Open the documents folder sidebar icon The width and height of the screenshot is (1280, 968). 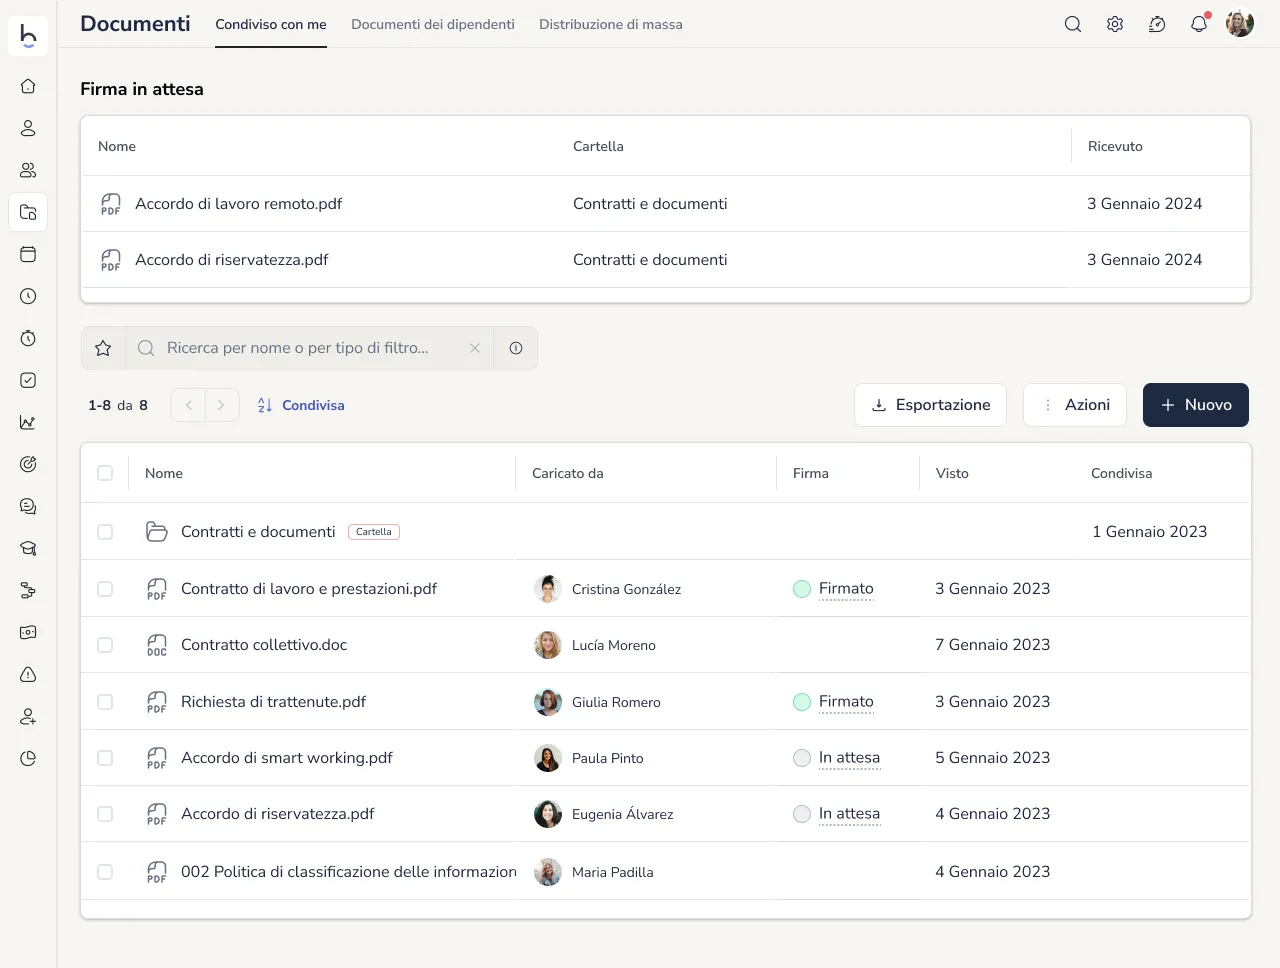click(28, 212)
